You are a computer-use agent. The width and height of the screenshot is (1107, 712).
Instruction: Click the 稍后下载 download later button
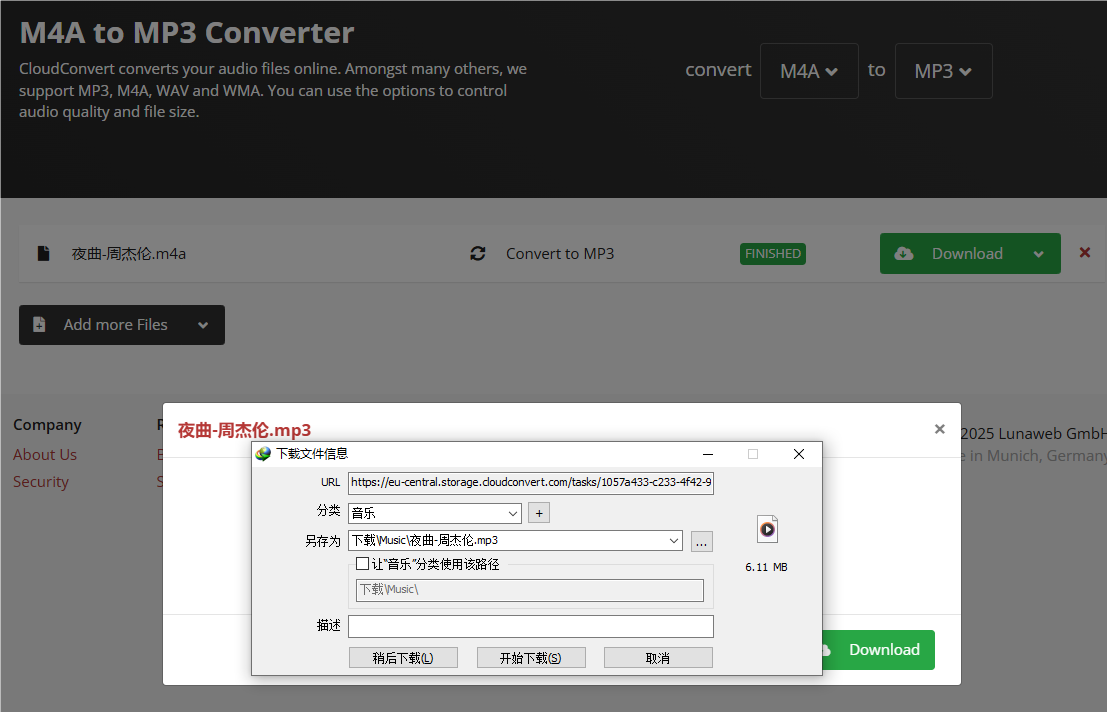click(x=403, y=658)
